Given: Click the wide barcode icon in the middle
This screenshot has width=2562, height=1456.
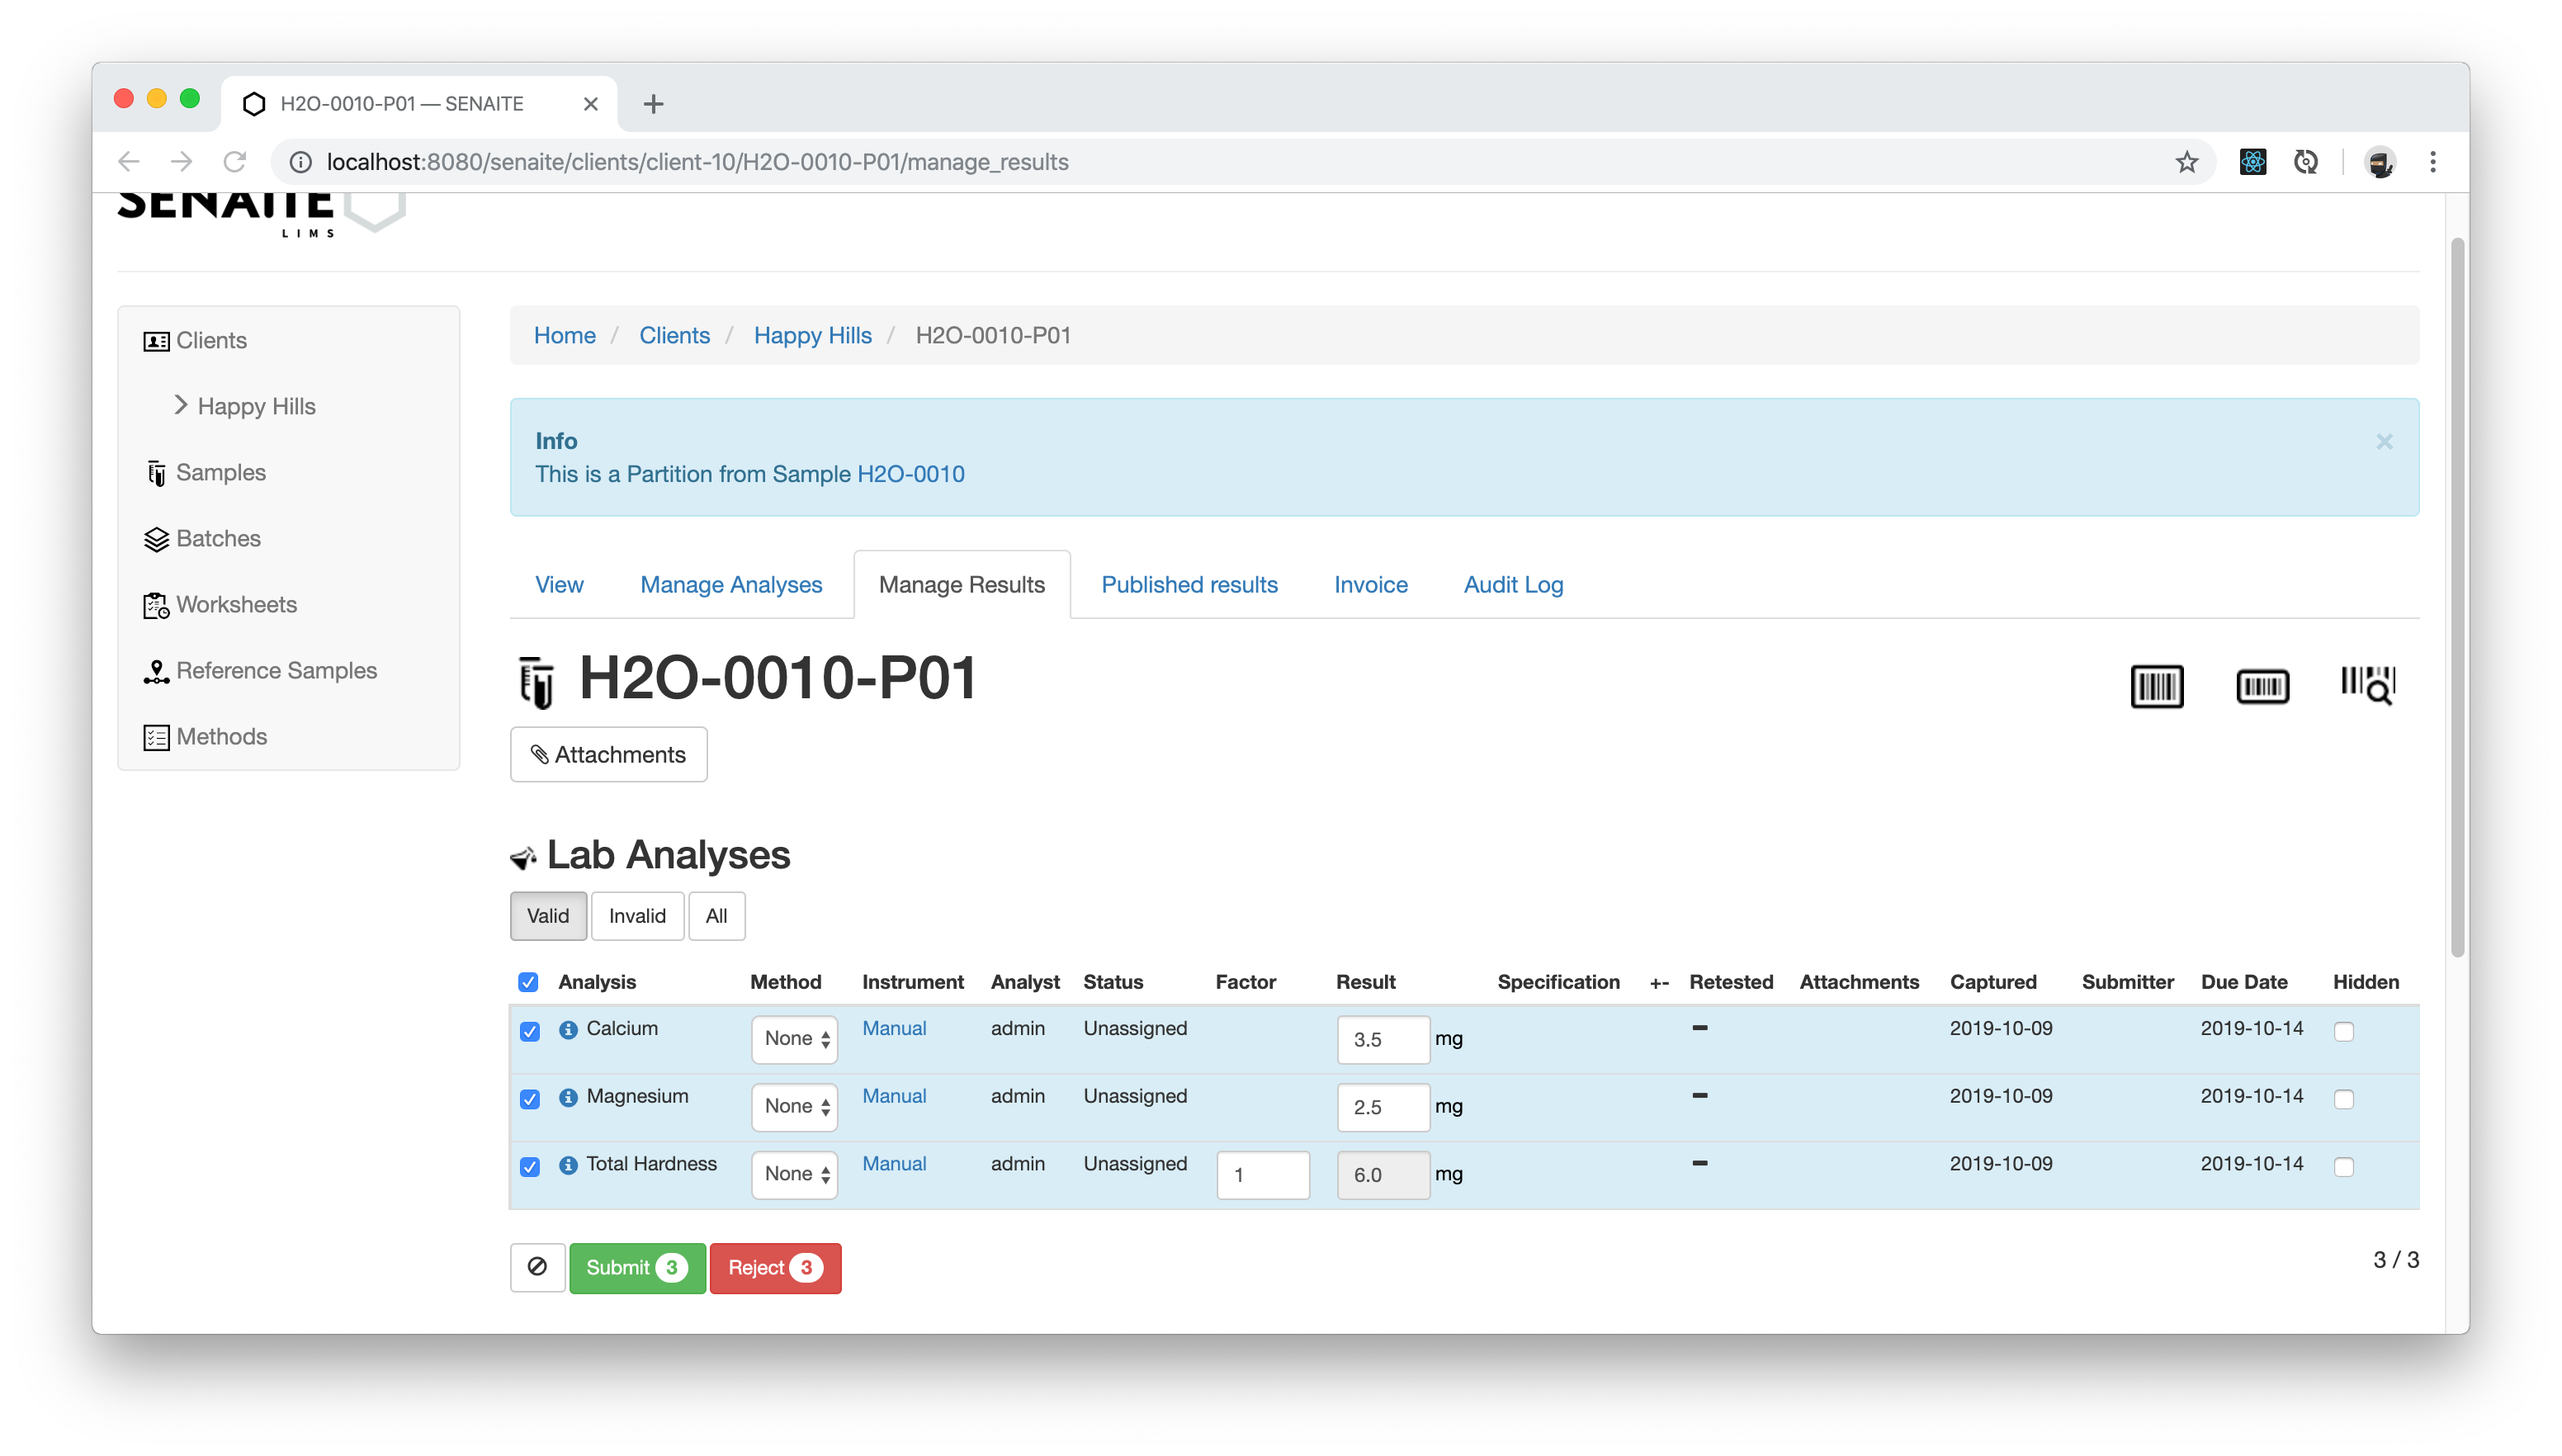Looking at the screenshot, I should click(2261, 685).
